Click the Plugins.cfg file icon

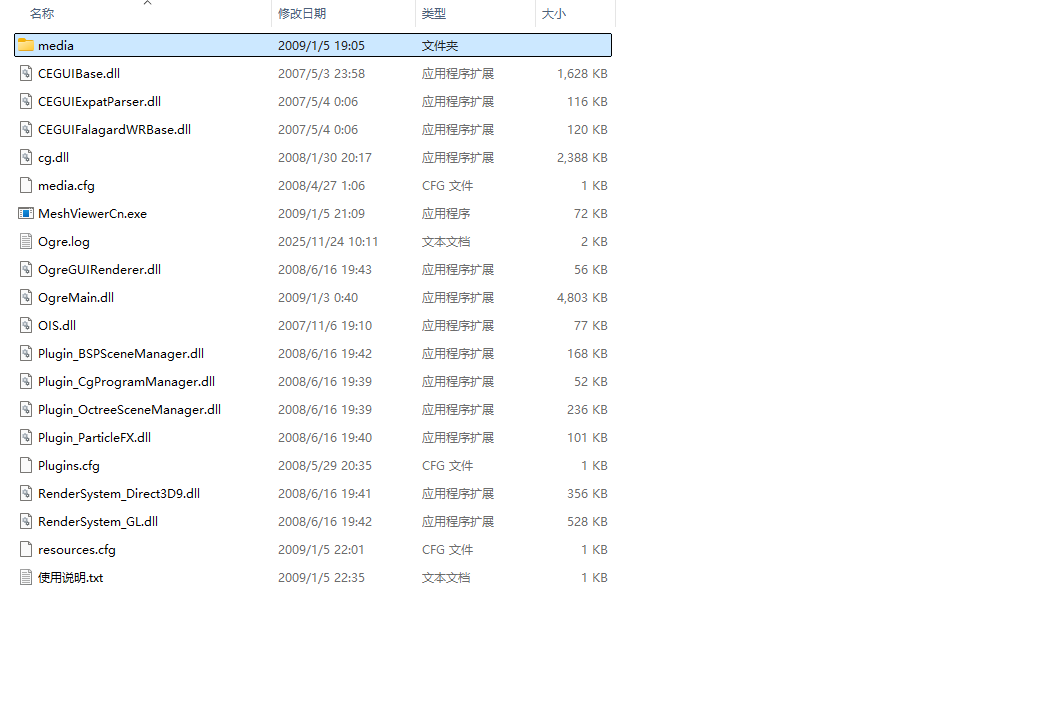point(26,465)
